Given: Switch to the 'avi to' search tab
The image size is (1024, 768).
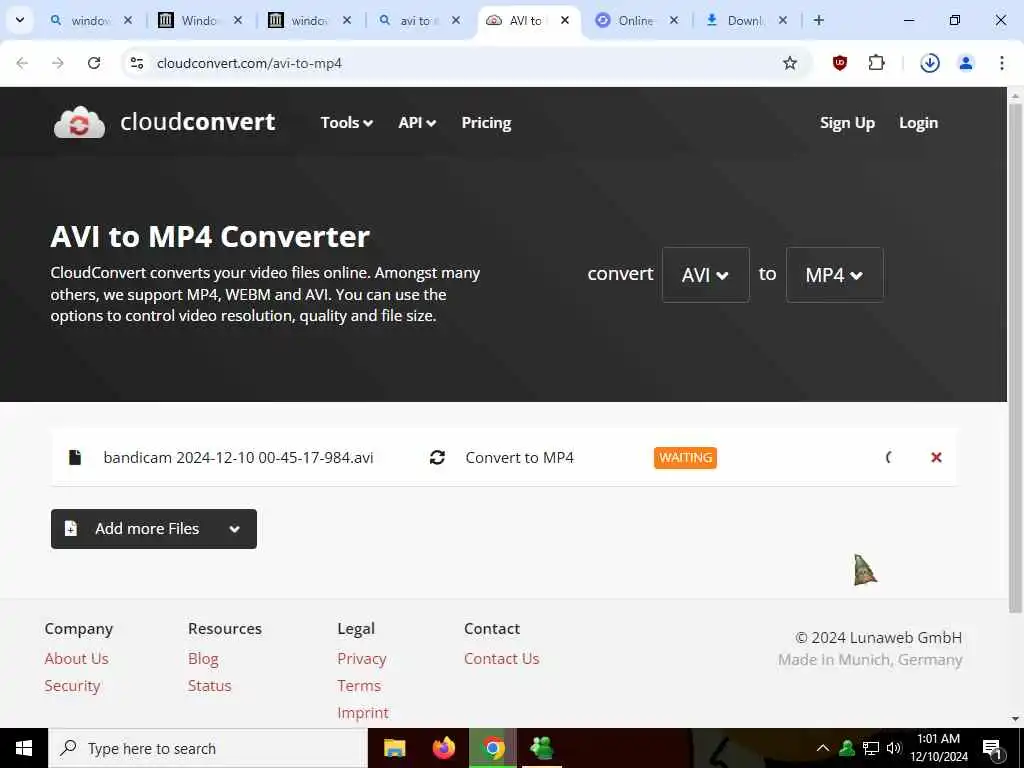Looking at the screenshot, I should [418, 20].
